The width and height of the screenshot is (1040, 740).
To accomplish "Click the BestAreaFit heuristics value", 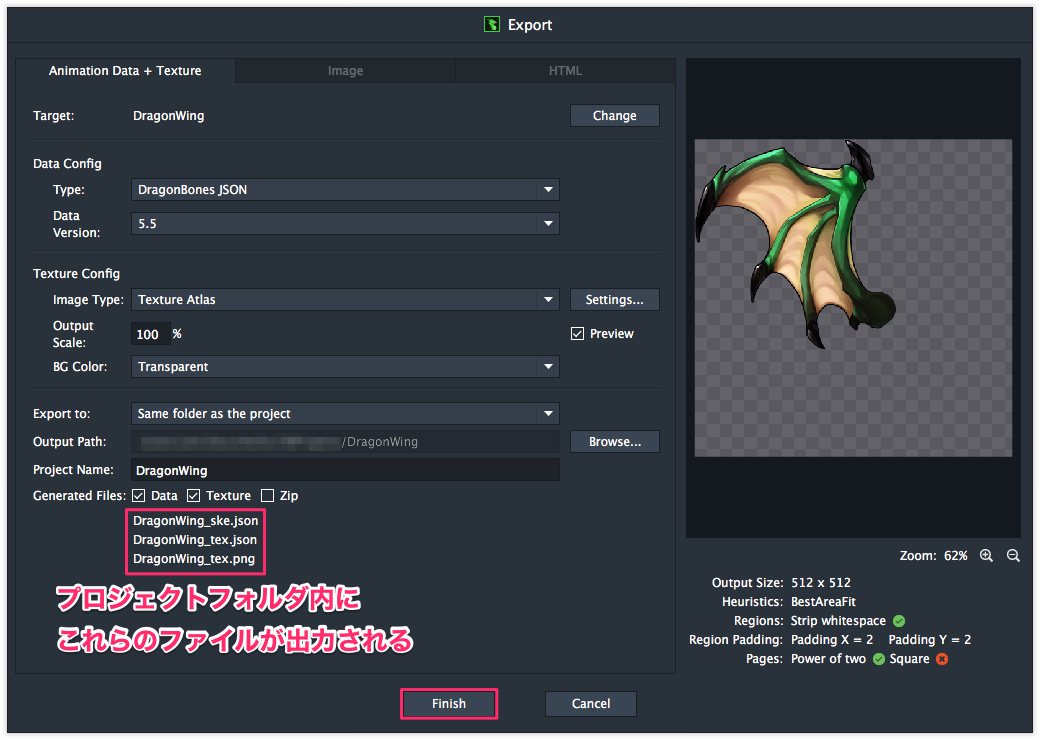I will tap(823, 602).
